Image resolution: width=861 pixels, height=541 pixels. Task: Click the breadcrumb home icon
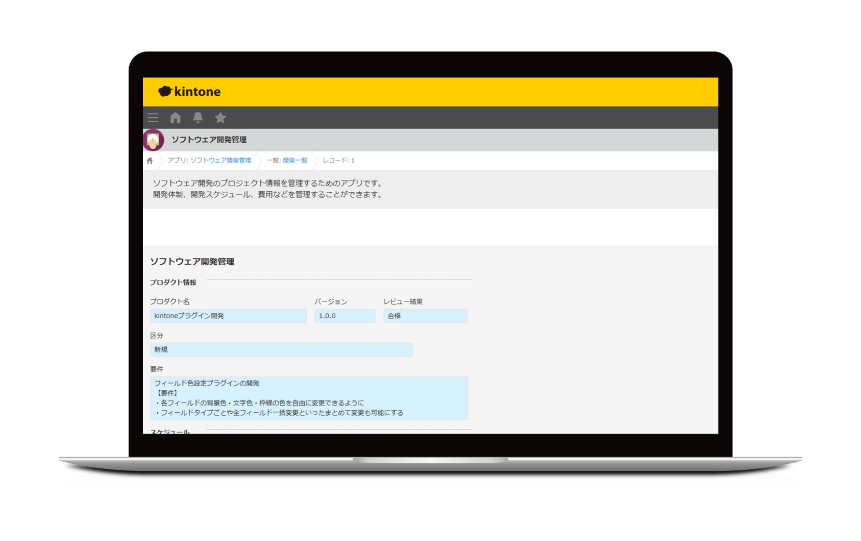[150, 160]
